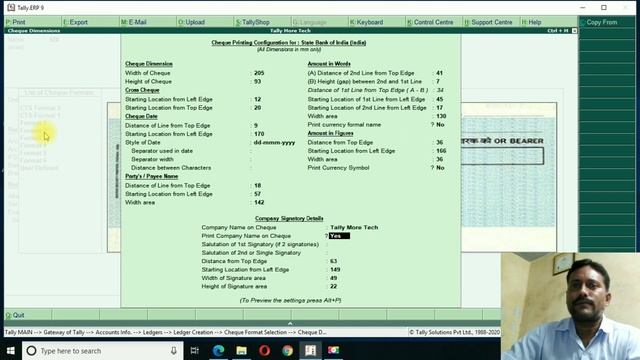The image size is (640, 360).
Task: Open File Explorer from taskbar
Action: tap(241, 351)
